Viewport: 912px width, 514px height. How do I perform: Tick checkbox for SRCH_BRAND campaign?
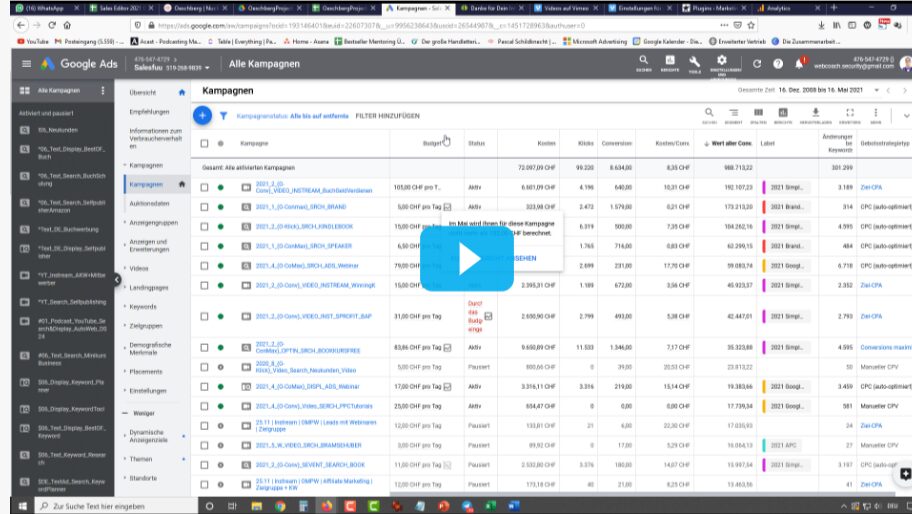(x=204, y=207)
